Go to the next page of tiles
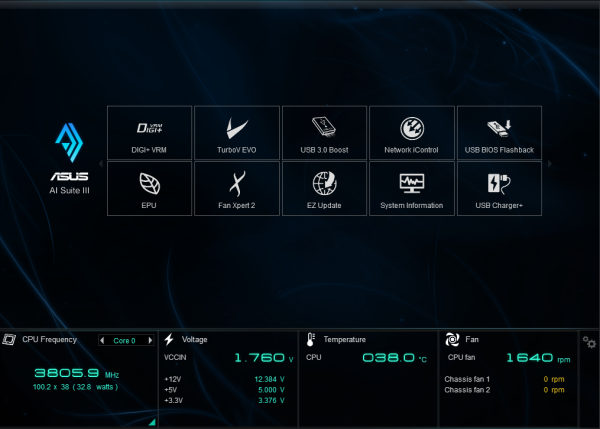This screenshot has width=600, height=429. (550, 163)
